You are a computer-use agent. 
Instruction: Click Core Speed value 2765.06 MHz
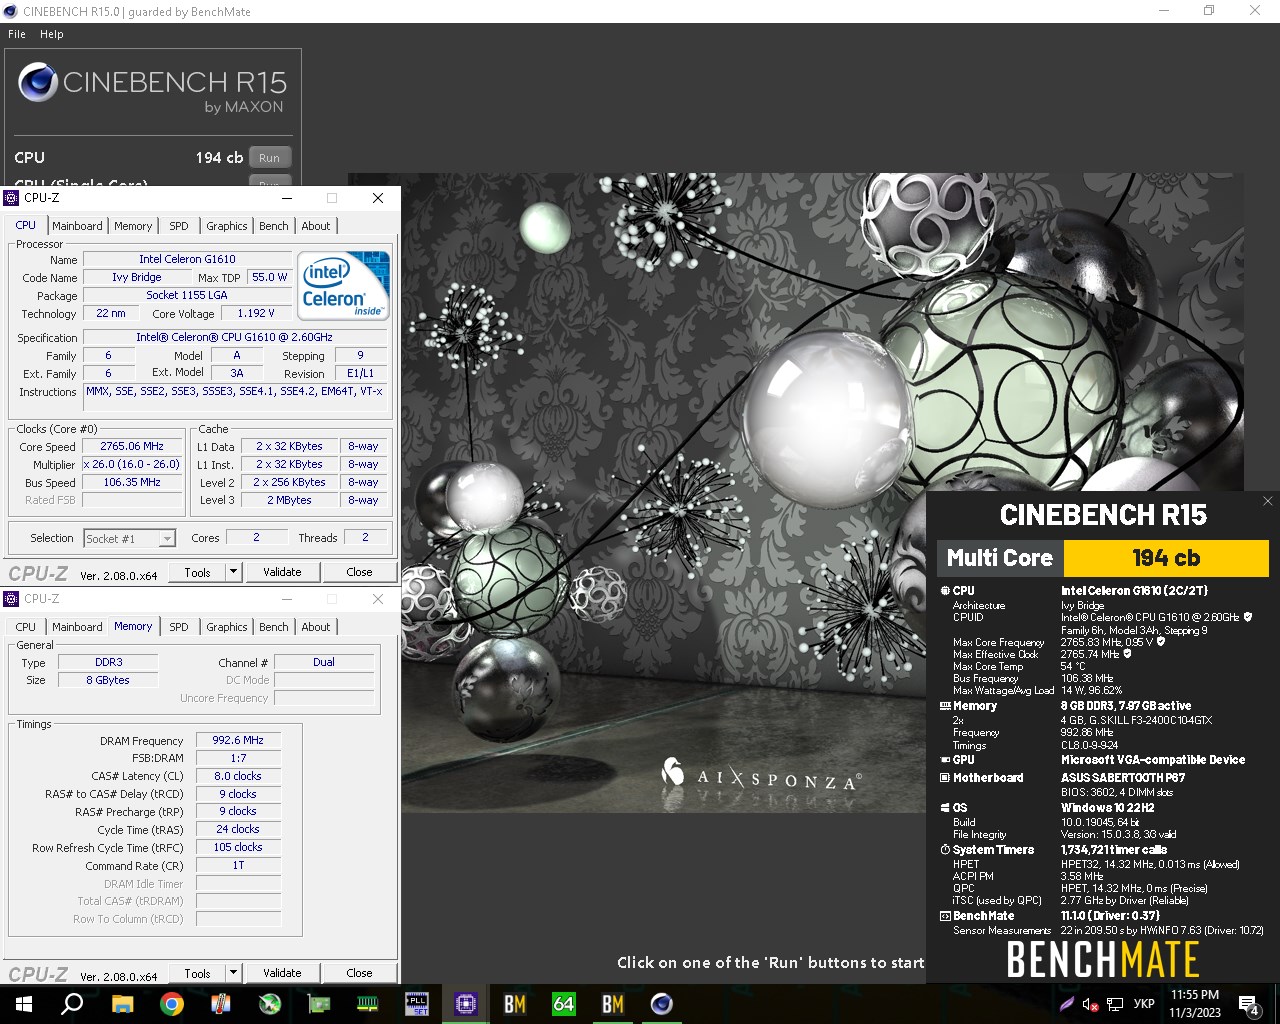(132, 446)
